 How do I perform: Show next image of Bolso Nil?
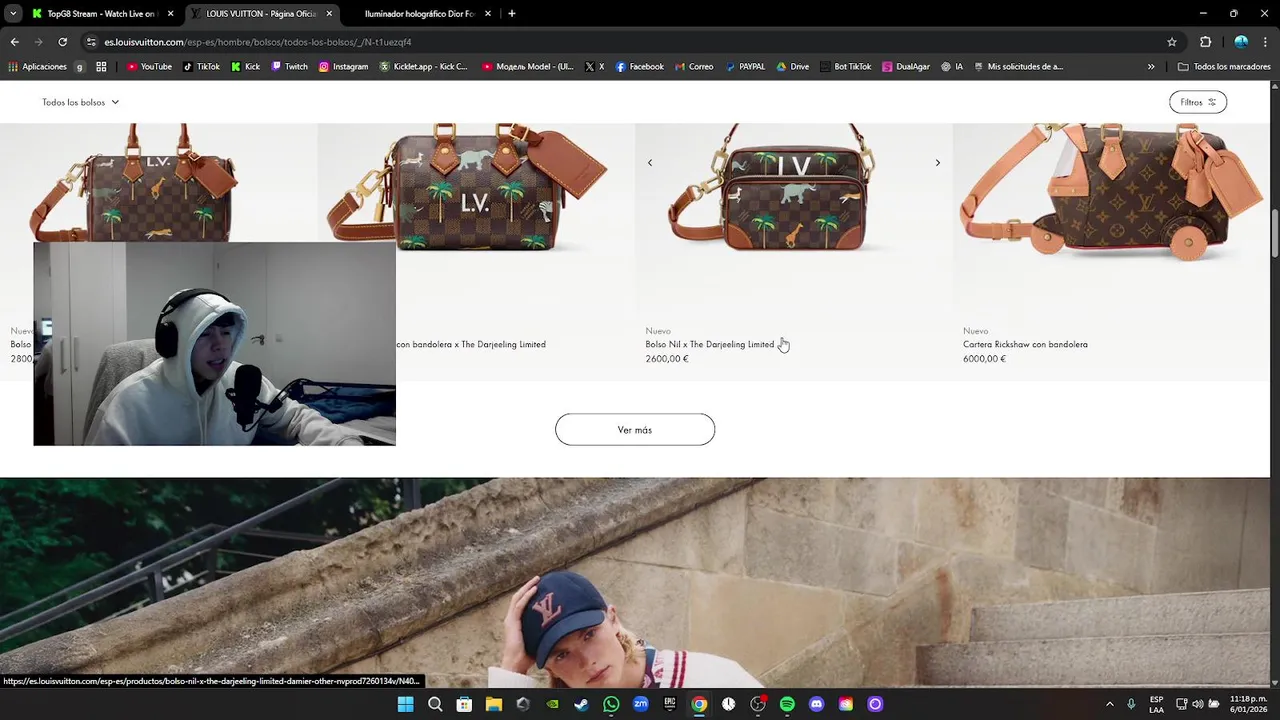coord(937,162)
